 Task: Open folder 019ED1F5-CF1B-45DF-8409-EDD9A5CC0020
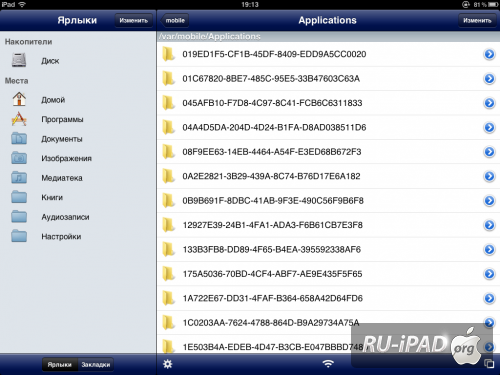[328, 54]
